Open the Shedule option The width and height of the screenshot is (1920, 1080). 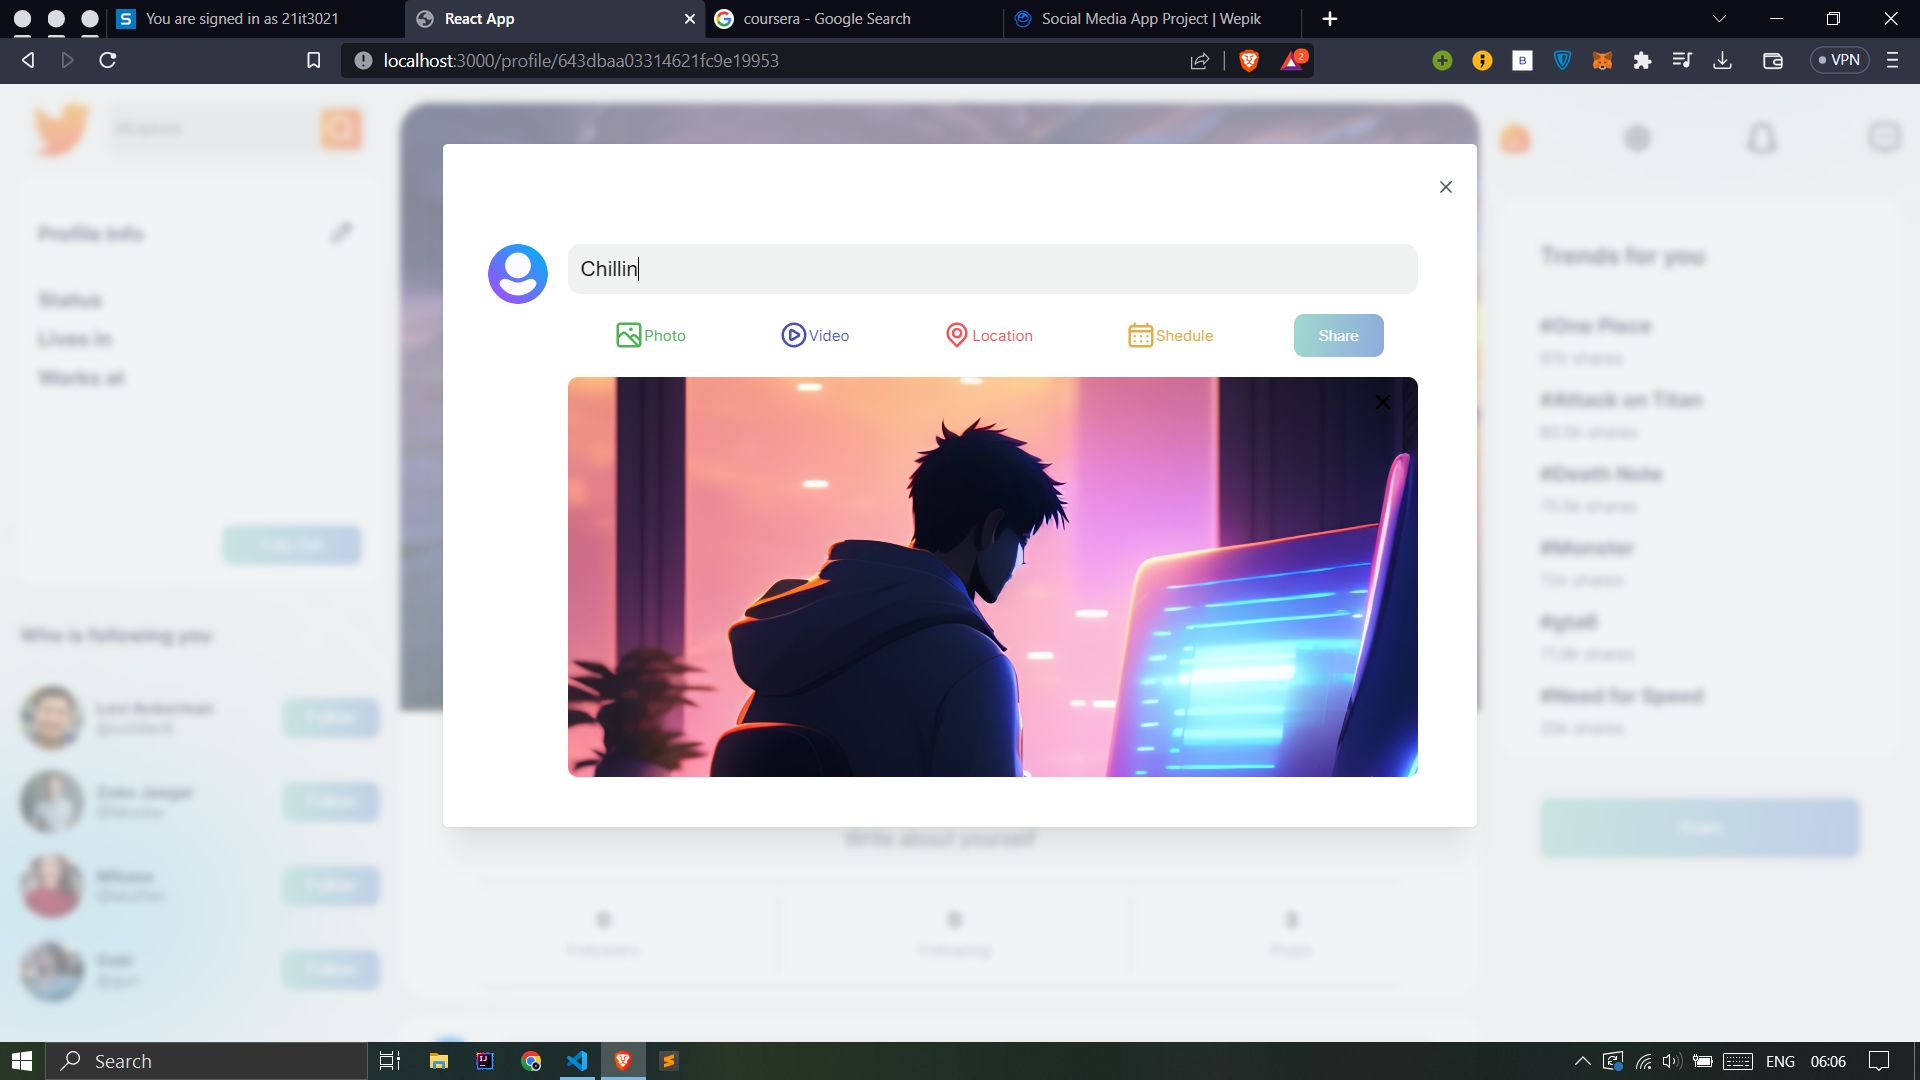pos(1170,335)
